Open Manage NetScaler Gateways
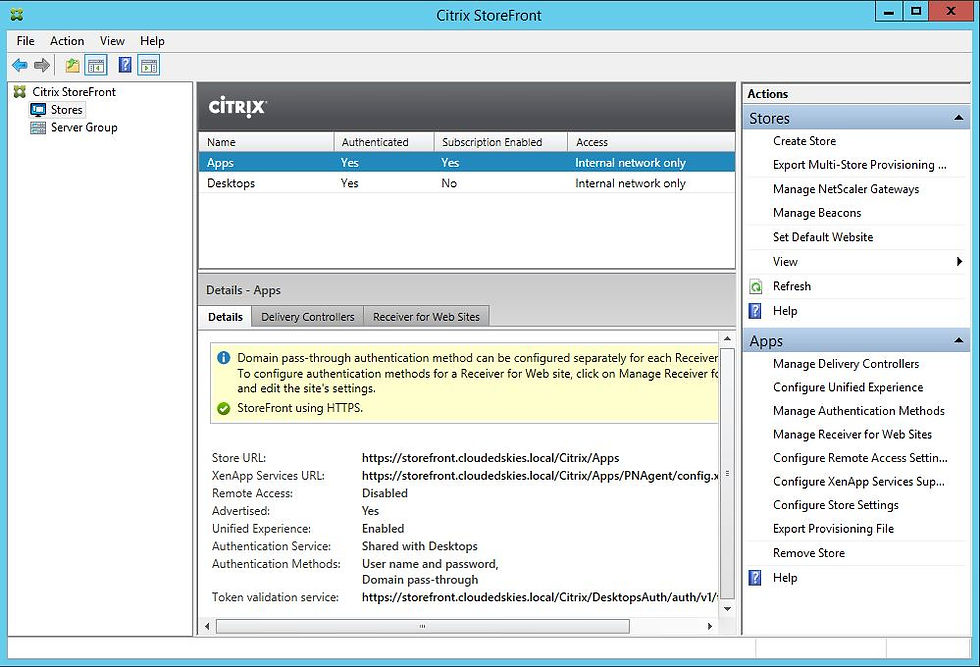Viewport: 980px width, 667px height. [846, 189]
